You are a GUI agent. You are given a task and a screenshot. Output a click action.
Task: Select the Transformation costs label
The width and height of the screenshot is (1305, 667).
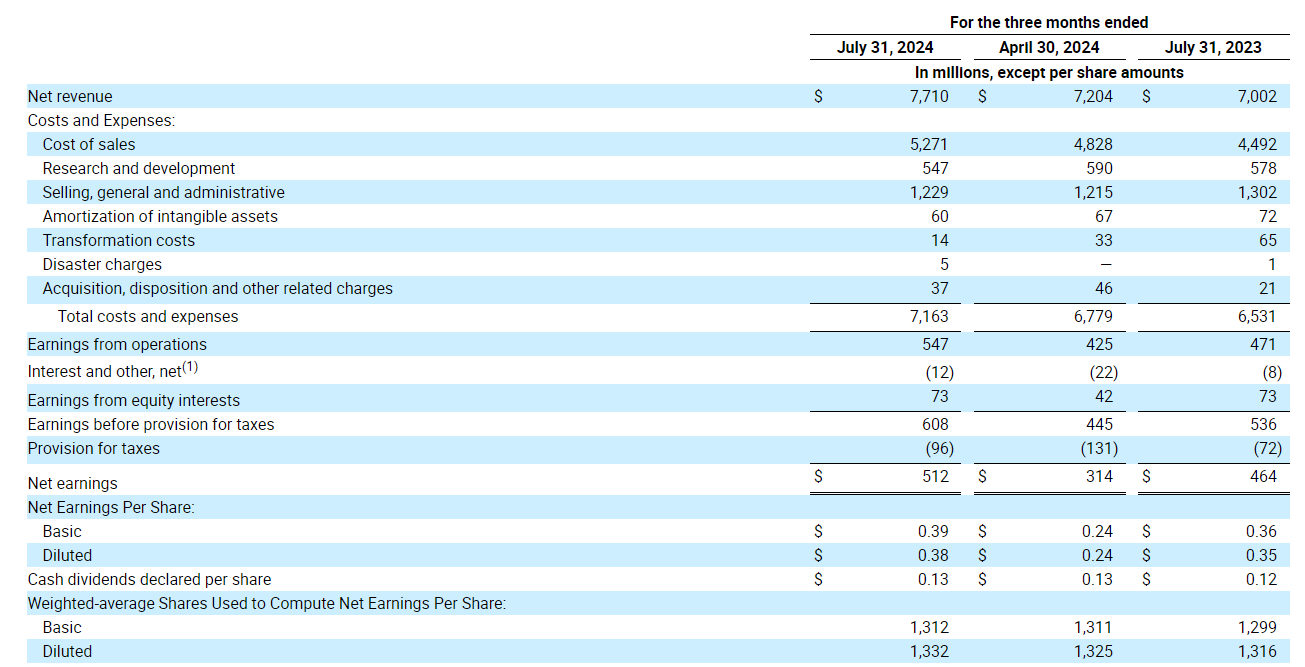(x=119, y=241)
